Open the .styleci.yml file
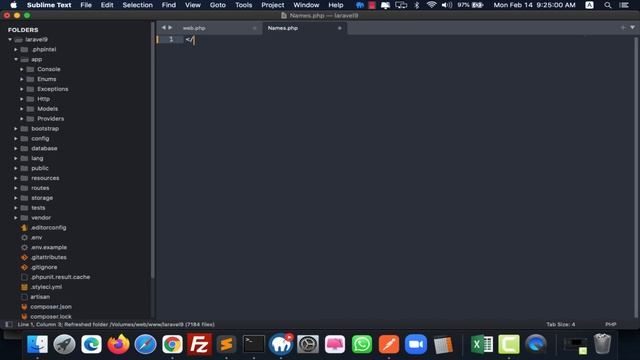Viewport: 640px width, 360px height. 46,287
